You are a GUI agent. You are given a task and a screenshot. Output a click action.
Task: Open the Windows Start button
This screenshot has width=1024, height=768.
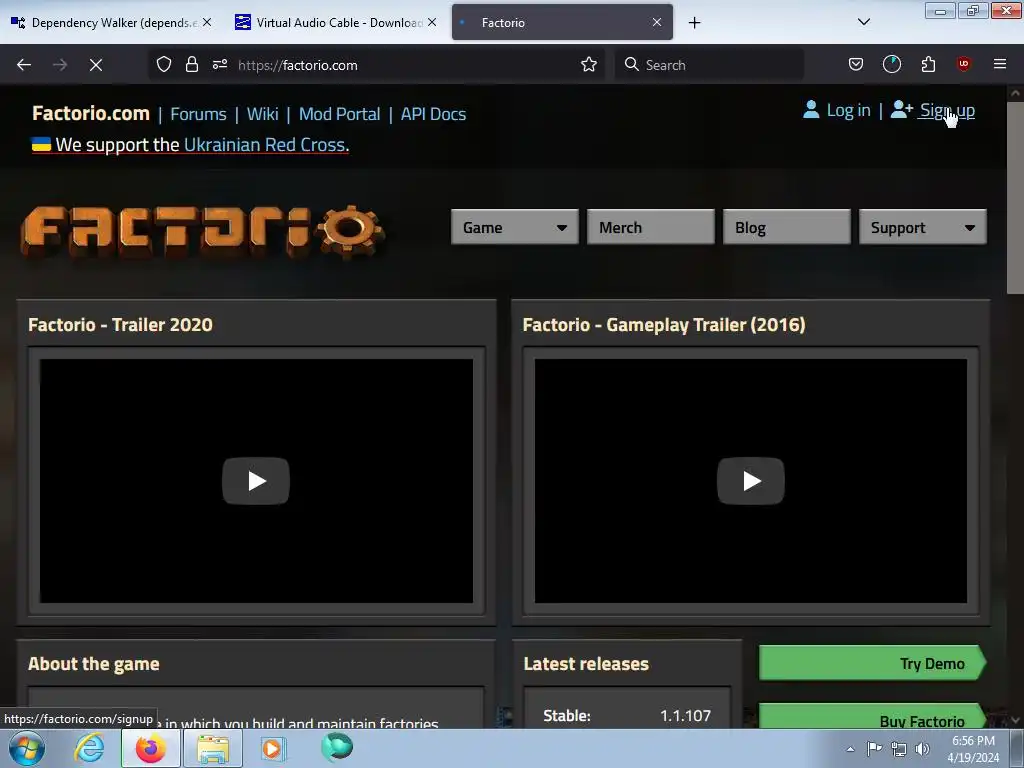click(x=27, y=748)
